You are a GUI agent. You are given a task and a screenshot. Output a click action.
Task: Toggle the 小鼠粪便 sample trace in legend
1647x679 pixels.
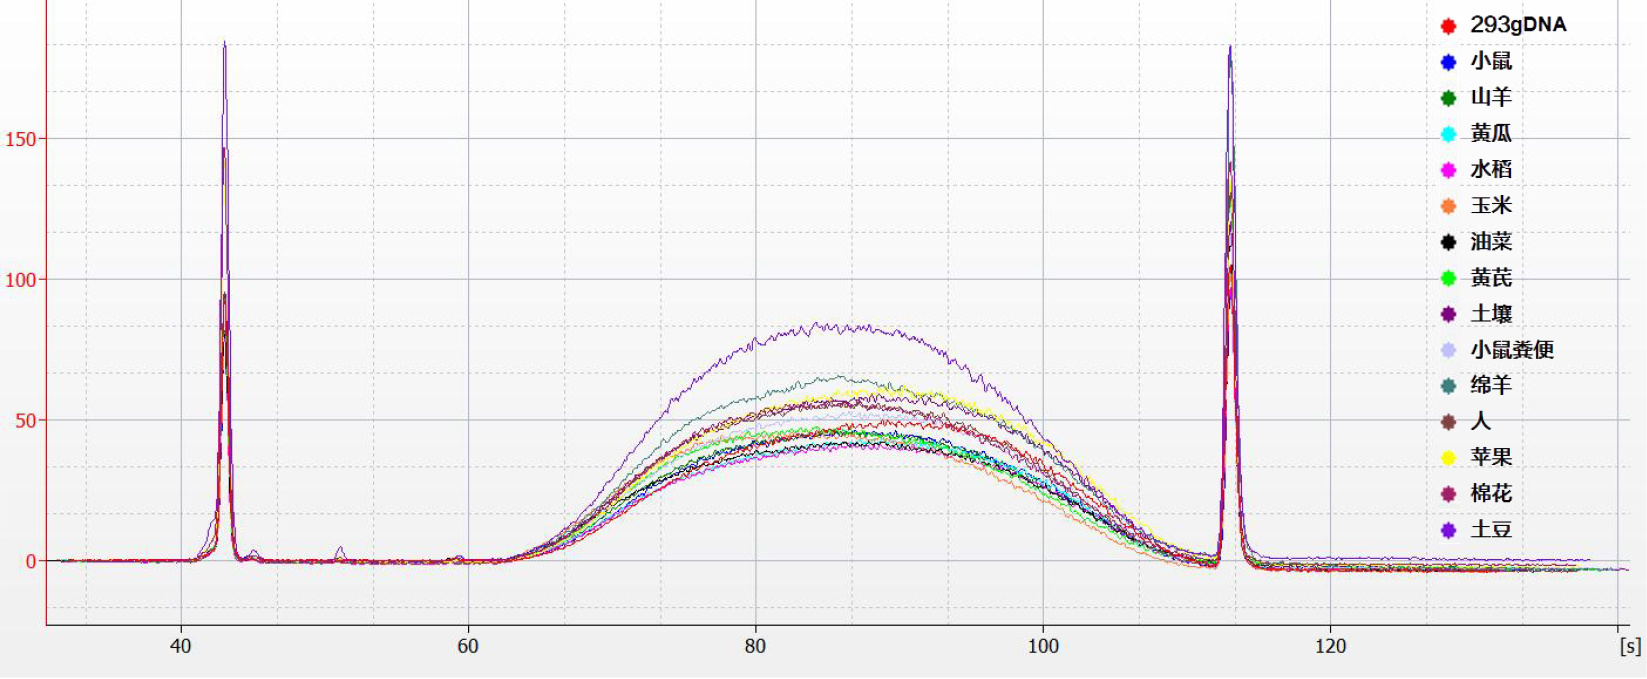click(1511, 350)
